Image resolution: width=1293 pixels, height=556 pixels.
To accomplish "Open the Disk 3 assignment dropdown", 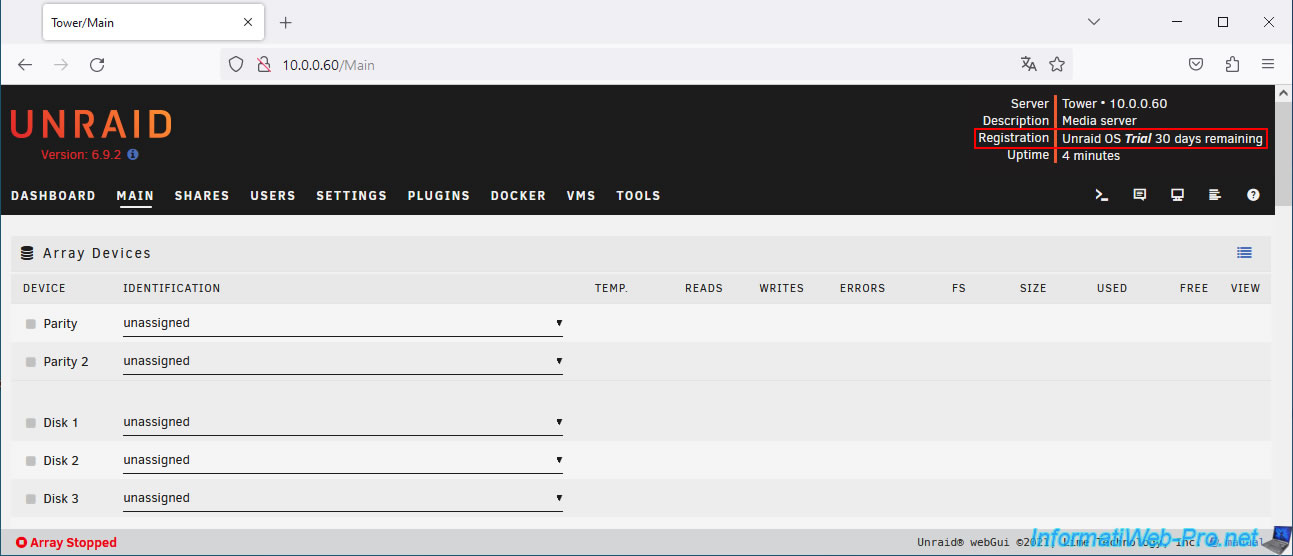I will pyautogui.click(x=342, y=499).
